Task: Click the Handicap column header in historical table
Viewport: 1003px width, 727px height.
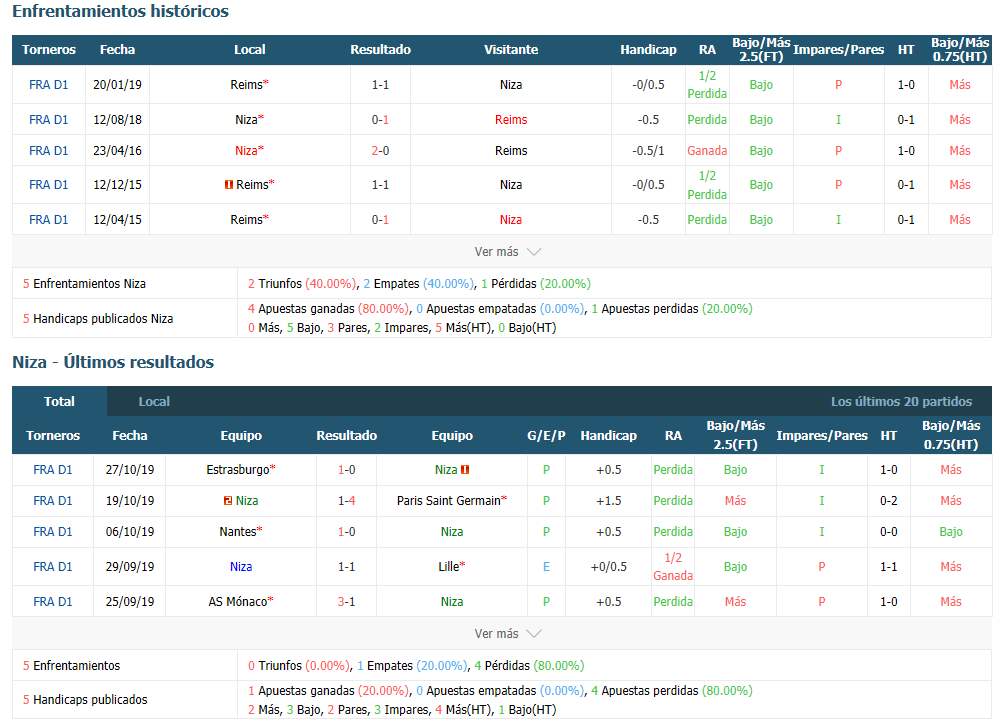Action: pos(648,50)
